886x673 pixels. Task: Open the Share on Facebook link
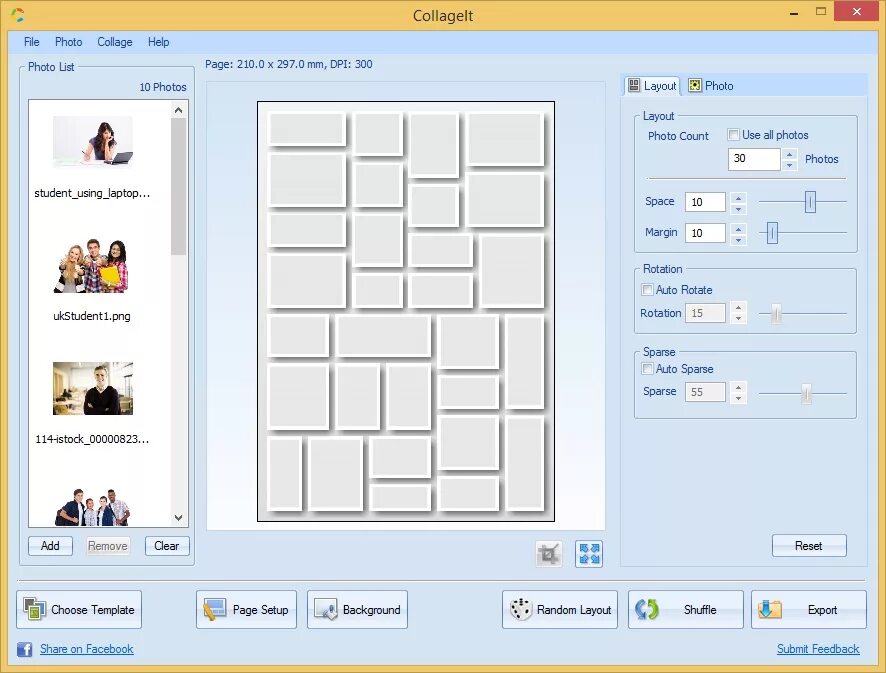(x=86, y=649)
